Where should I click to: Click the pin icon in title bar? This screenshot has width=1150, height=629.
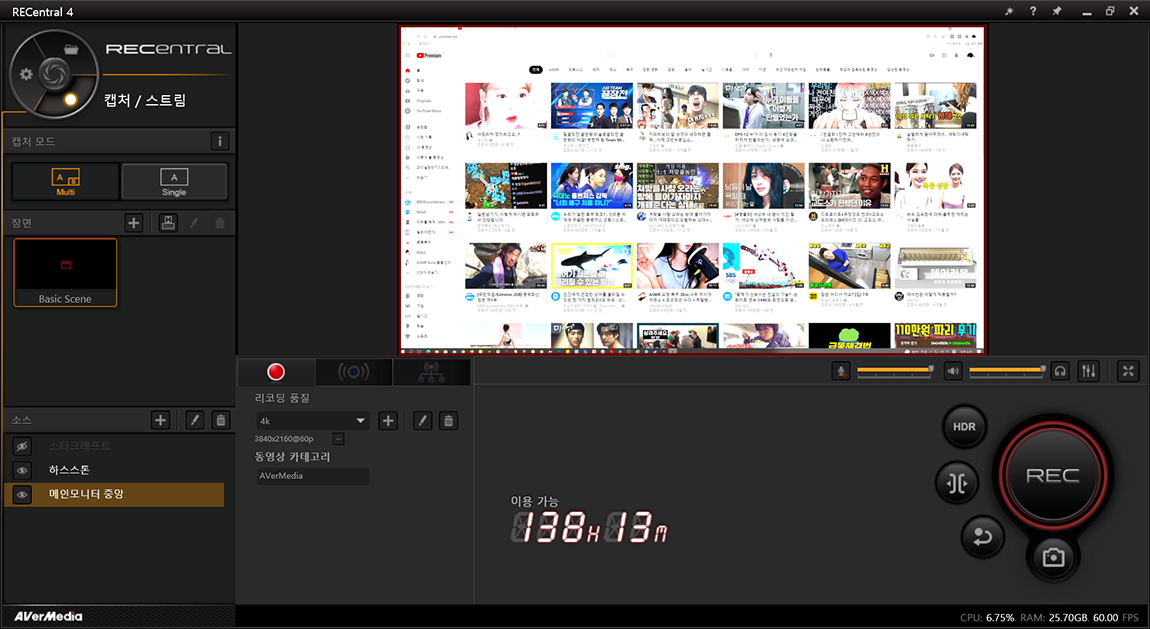click(x=1057, y=12)
